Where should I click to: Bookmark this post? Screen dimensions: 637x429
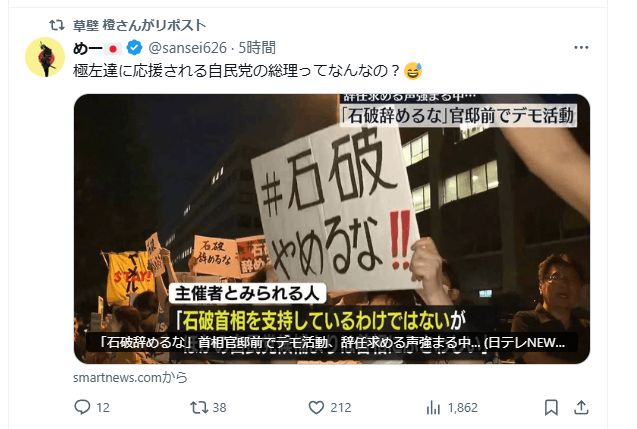coord(551,407)
